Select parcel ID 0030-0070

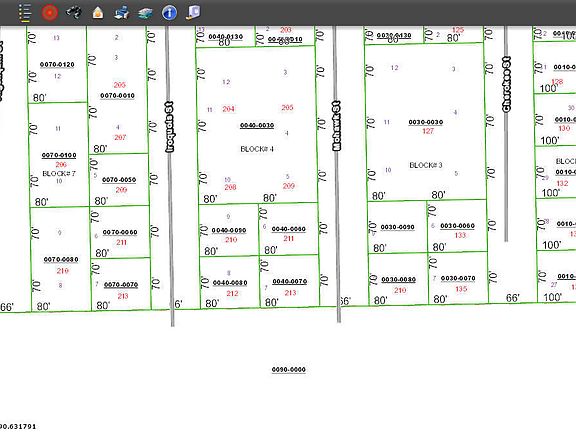(x=458, y=278)
